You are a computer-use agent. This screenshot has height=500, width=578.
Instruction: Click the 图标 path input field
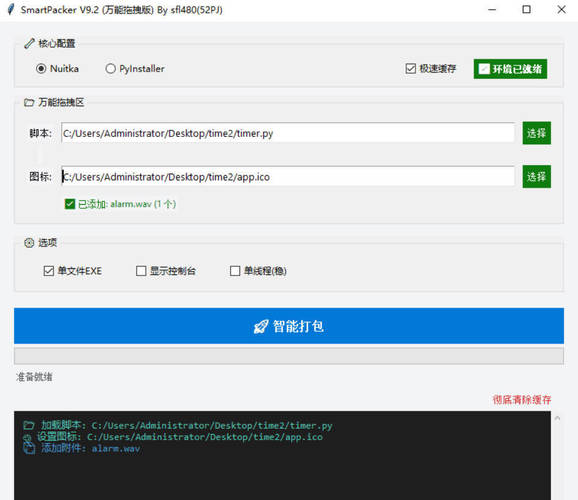(288, 177)
